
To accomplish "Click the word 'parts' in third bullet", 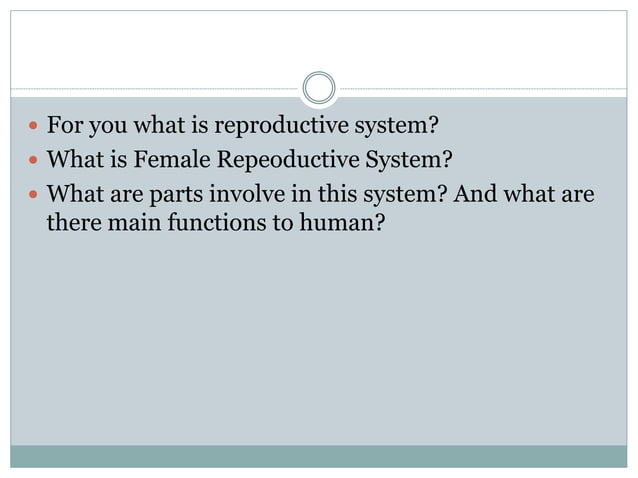I will (x=176, y=195).
